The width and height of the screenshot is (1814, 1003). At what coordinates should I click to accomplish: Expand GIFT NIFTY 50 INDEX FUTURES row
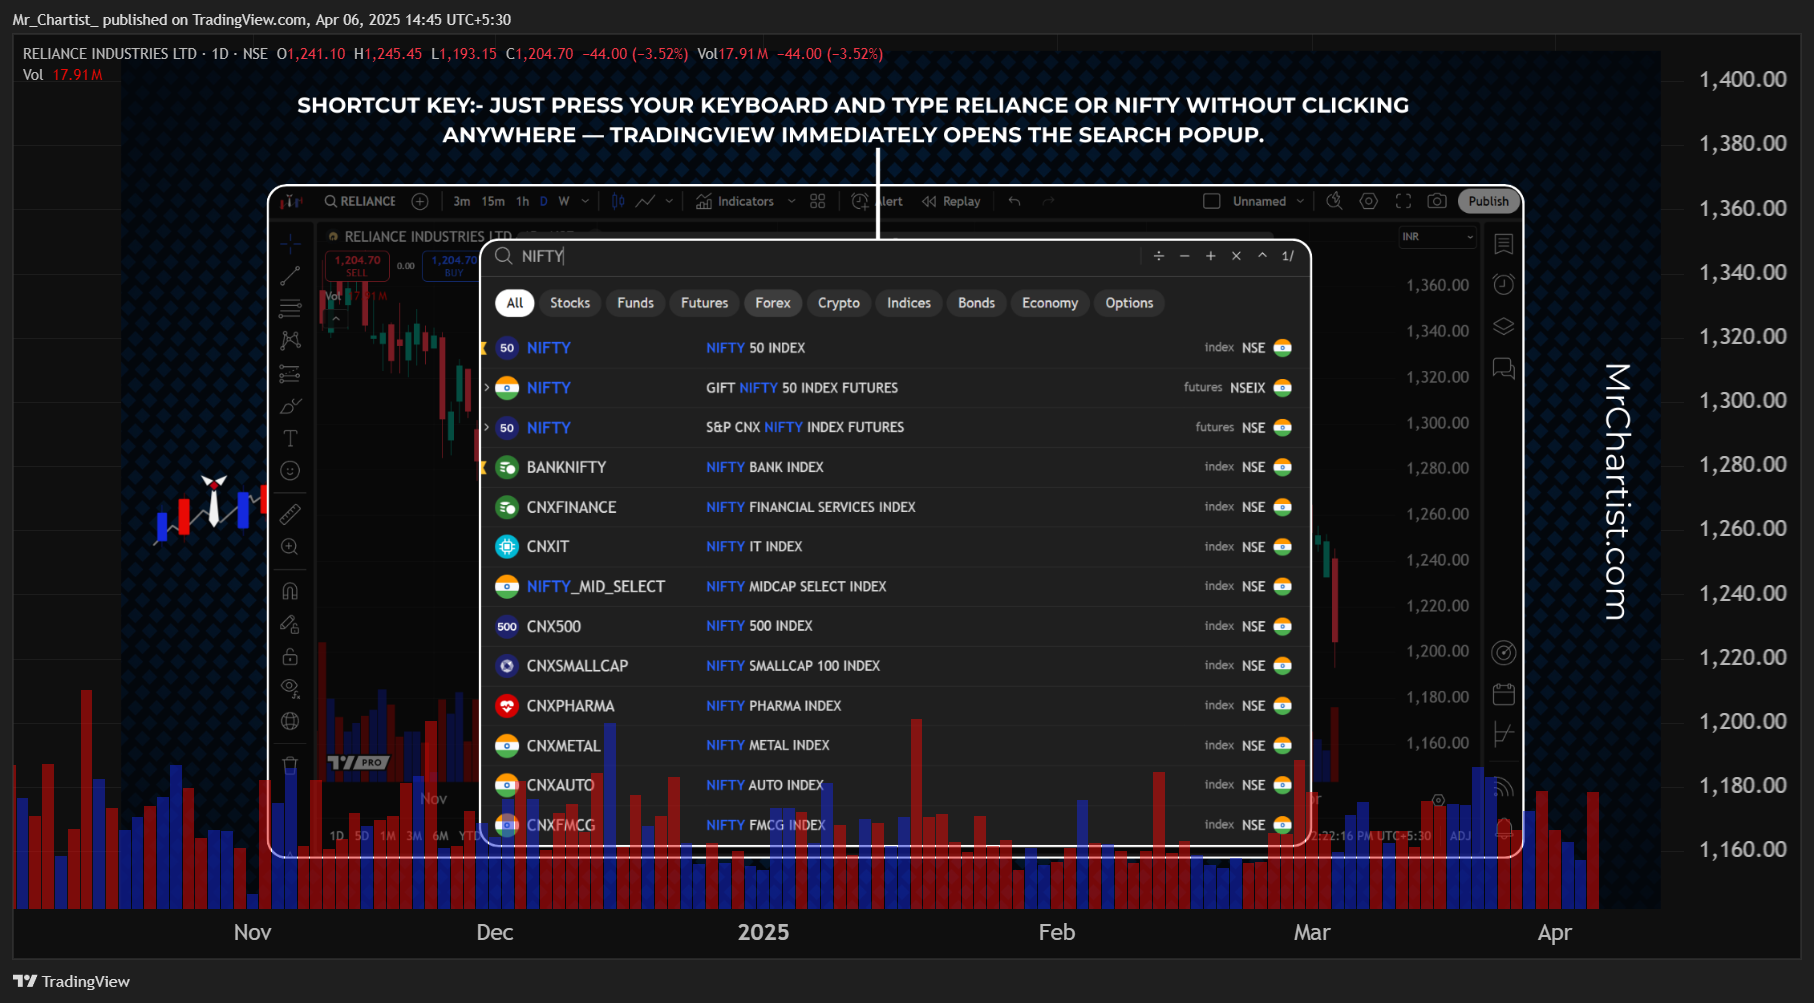tap(487, 387)
